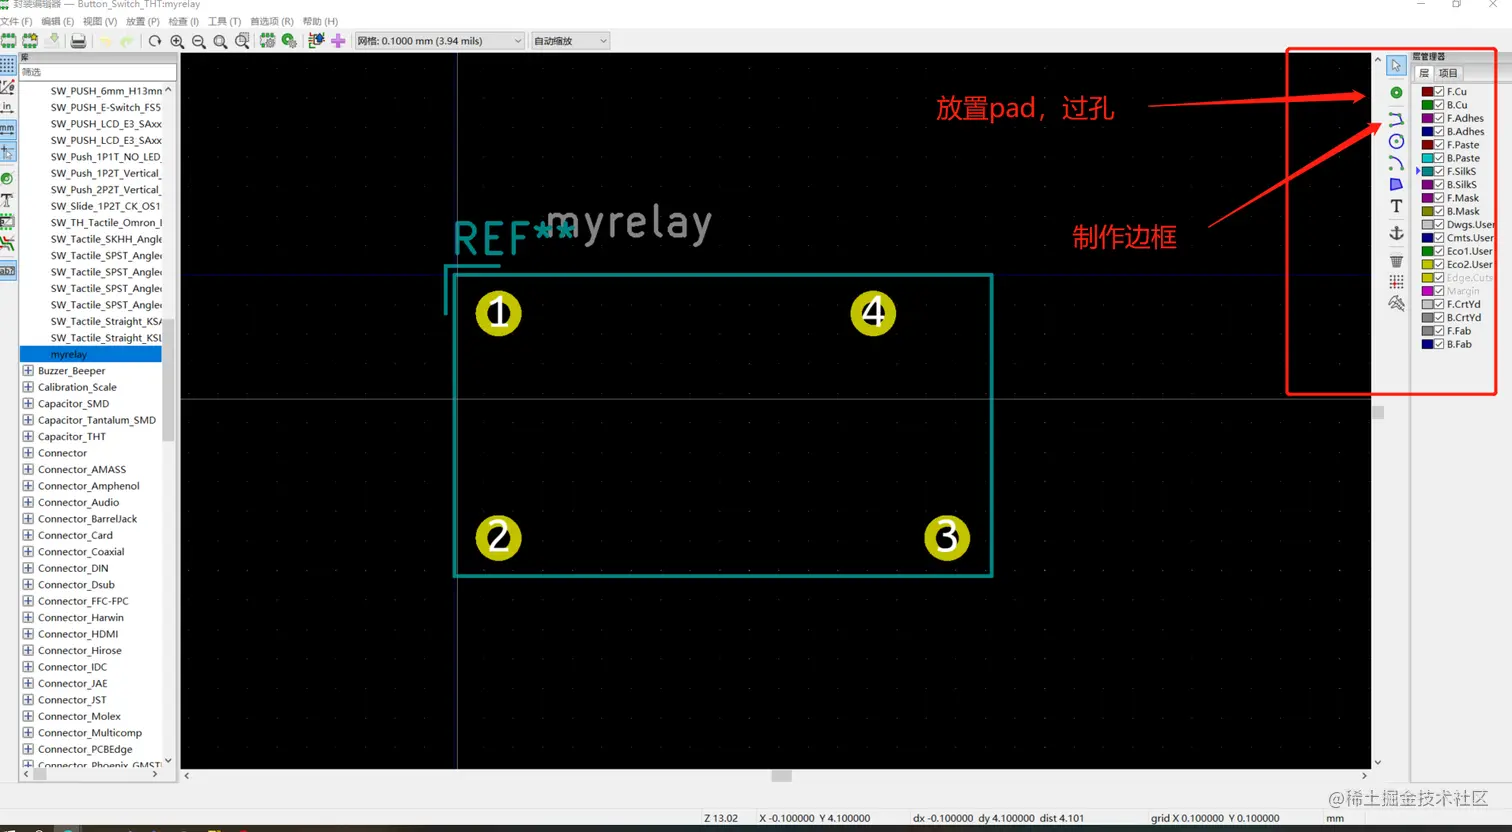Switch units to millimeters icon
Viewport: 1512px width, 832px height.
point(7,129)
